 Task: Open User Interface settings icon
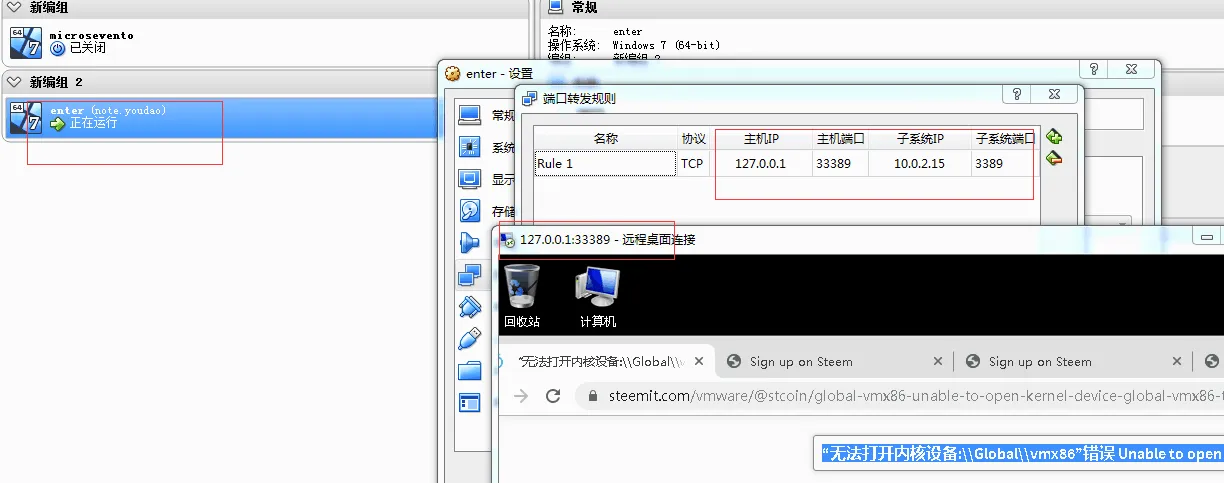point(470,403)
